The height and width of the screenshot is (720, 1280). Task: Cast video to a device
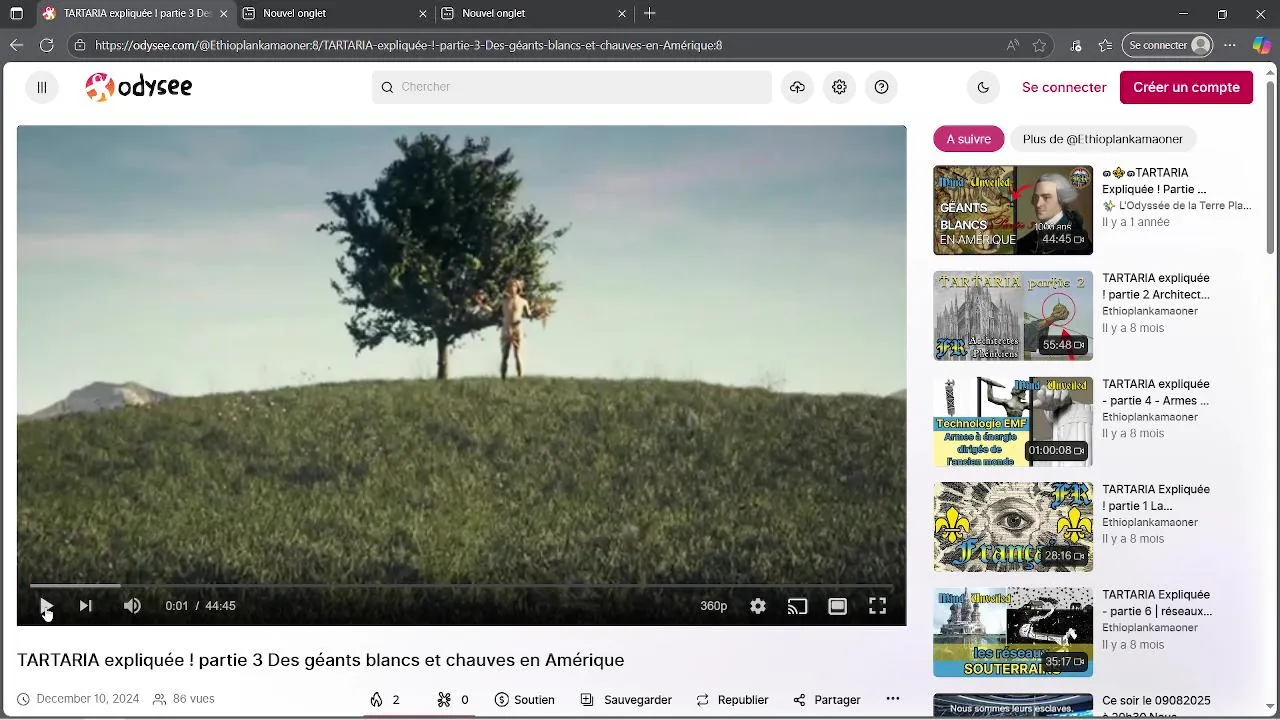coord(797,606)
